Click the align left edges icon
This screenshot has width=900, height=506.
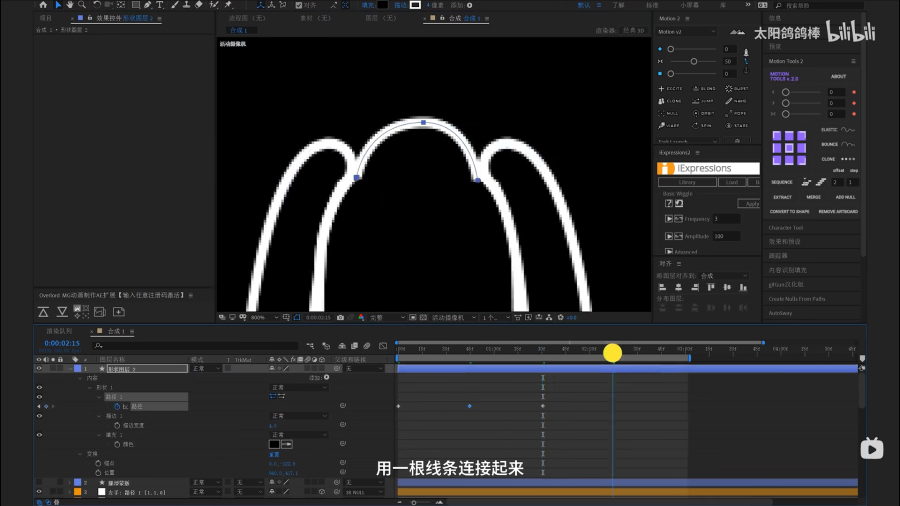click(662, 287)
